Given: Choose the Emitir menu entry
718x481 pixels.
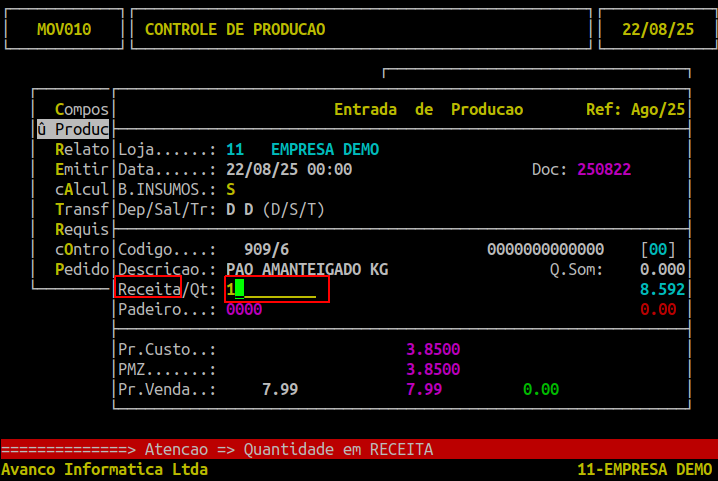Looking at the screenshot, I should click(82, 169).
